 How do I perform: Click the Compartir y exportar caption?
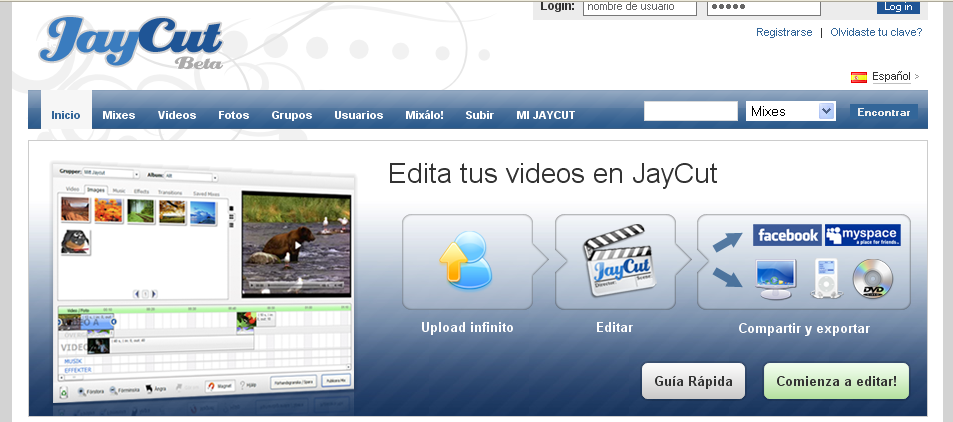click(804, 329)
